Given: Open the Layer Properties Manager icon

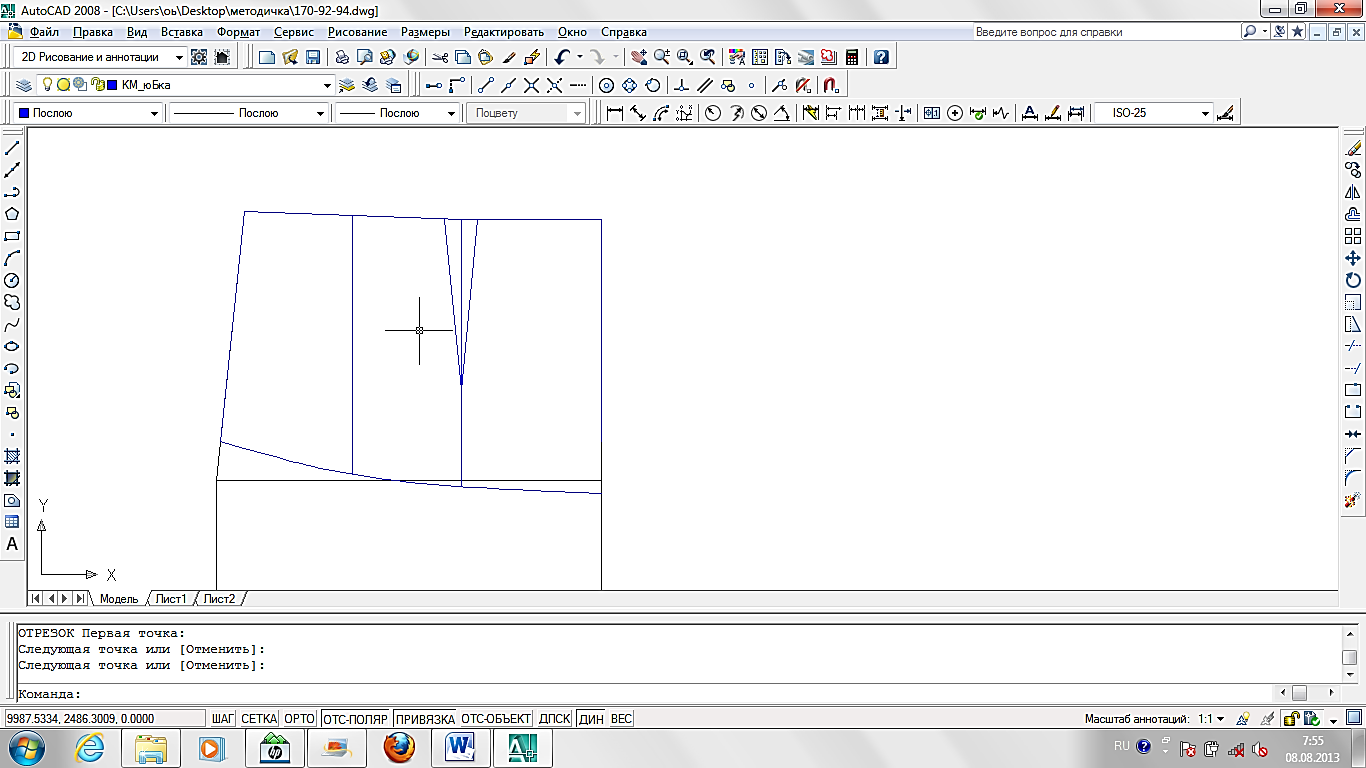Looking at the screenshot, I should (24, 85).
